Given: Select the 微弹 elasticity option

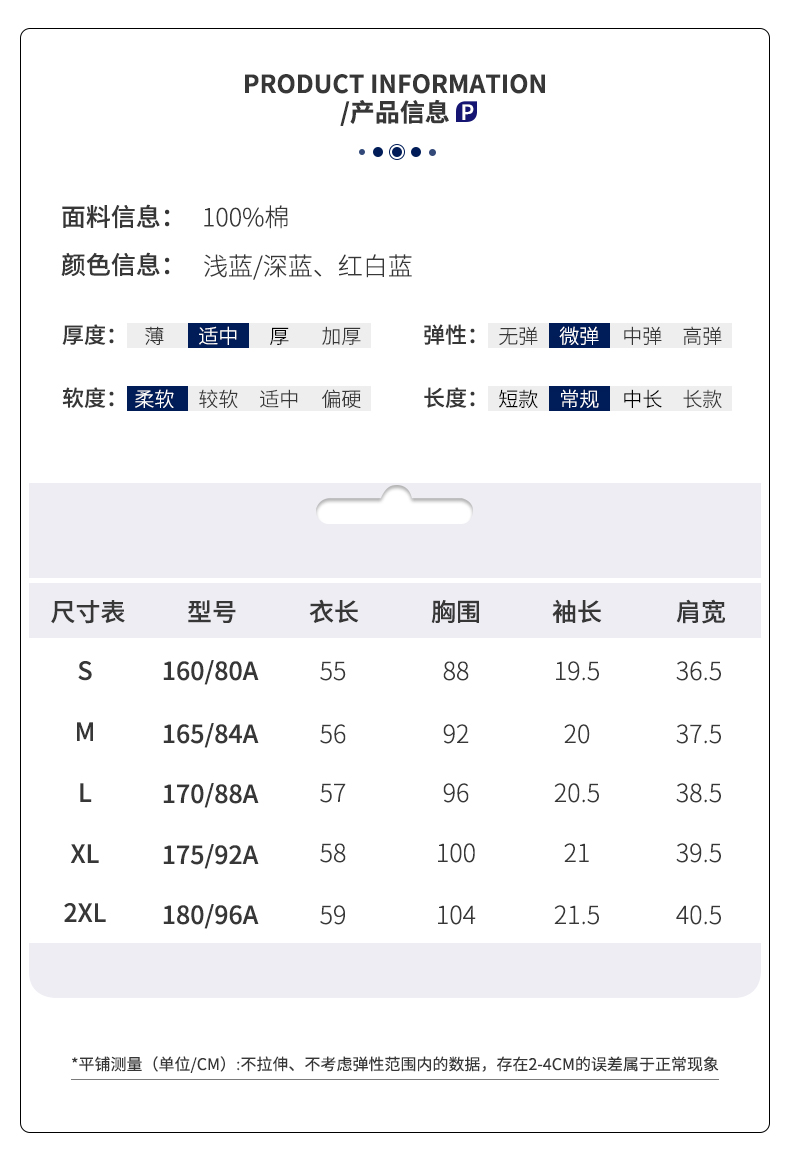Looking at the screenshot, I should point(579,336).
